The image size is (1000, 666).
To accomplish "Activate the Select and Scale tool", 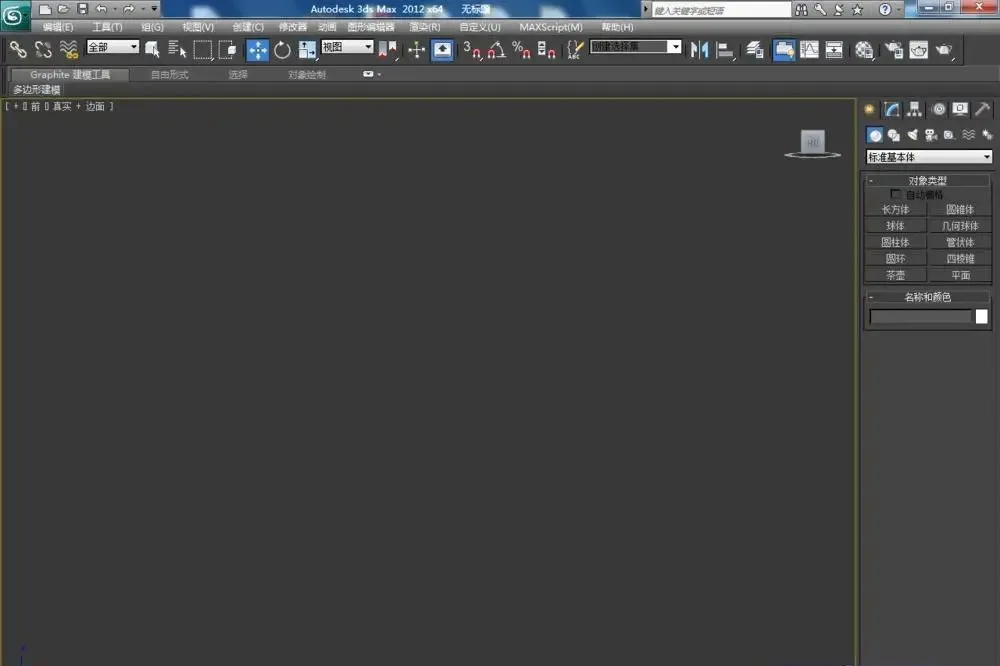I will (307, 50).
